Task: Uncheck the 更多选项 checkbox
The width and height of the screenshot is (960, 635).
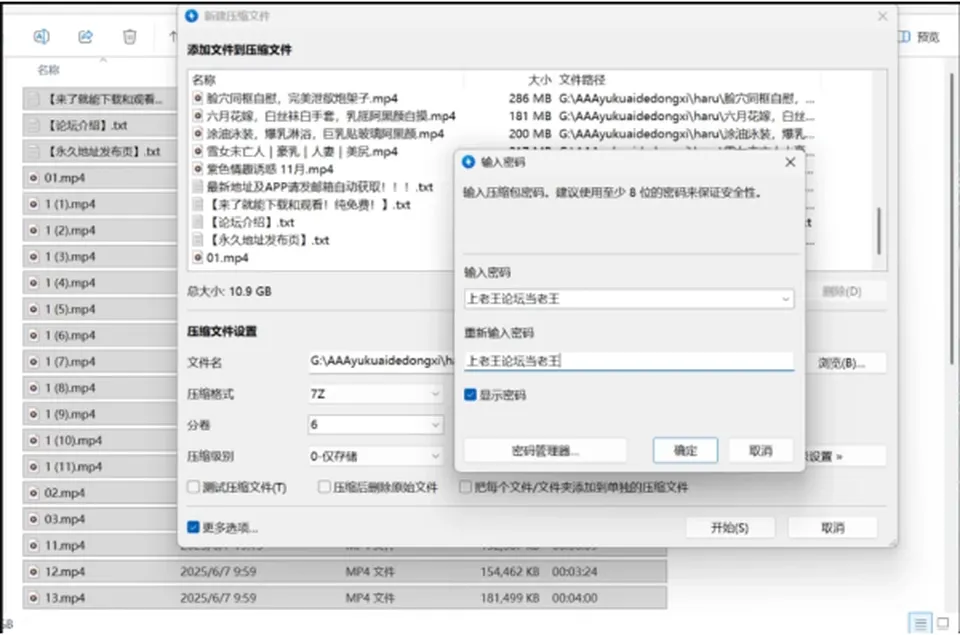Action: pos(193,527)
